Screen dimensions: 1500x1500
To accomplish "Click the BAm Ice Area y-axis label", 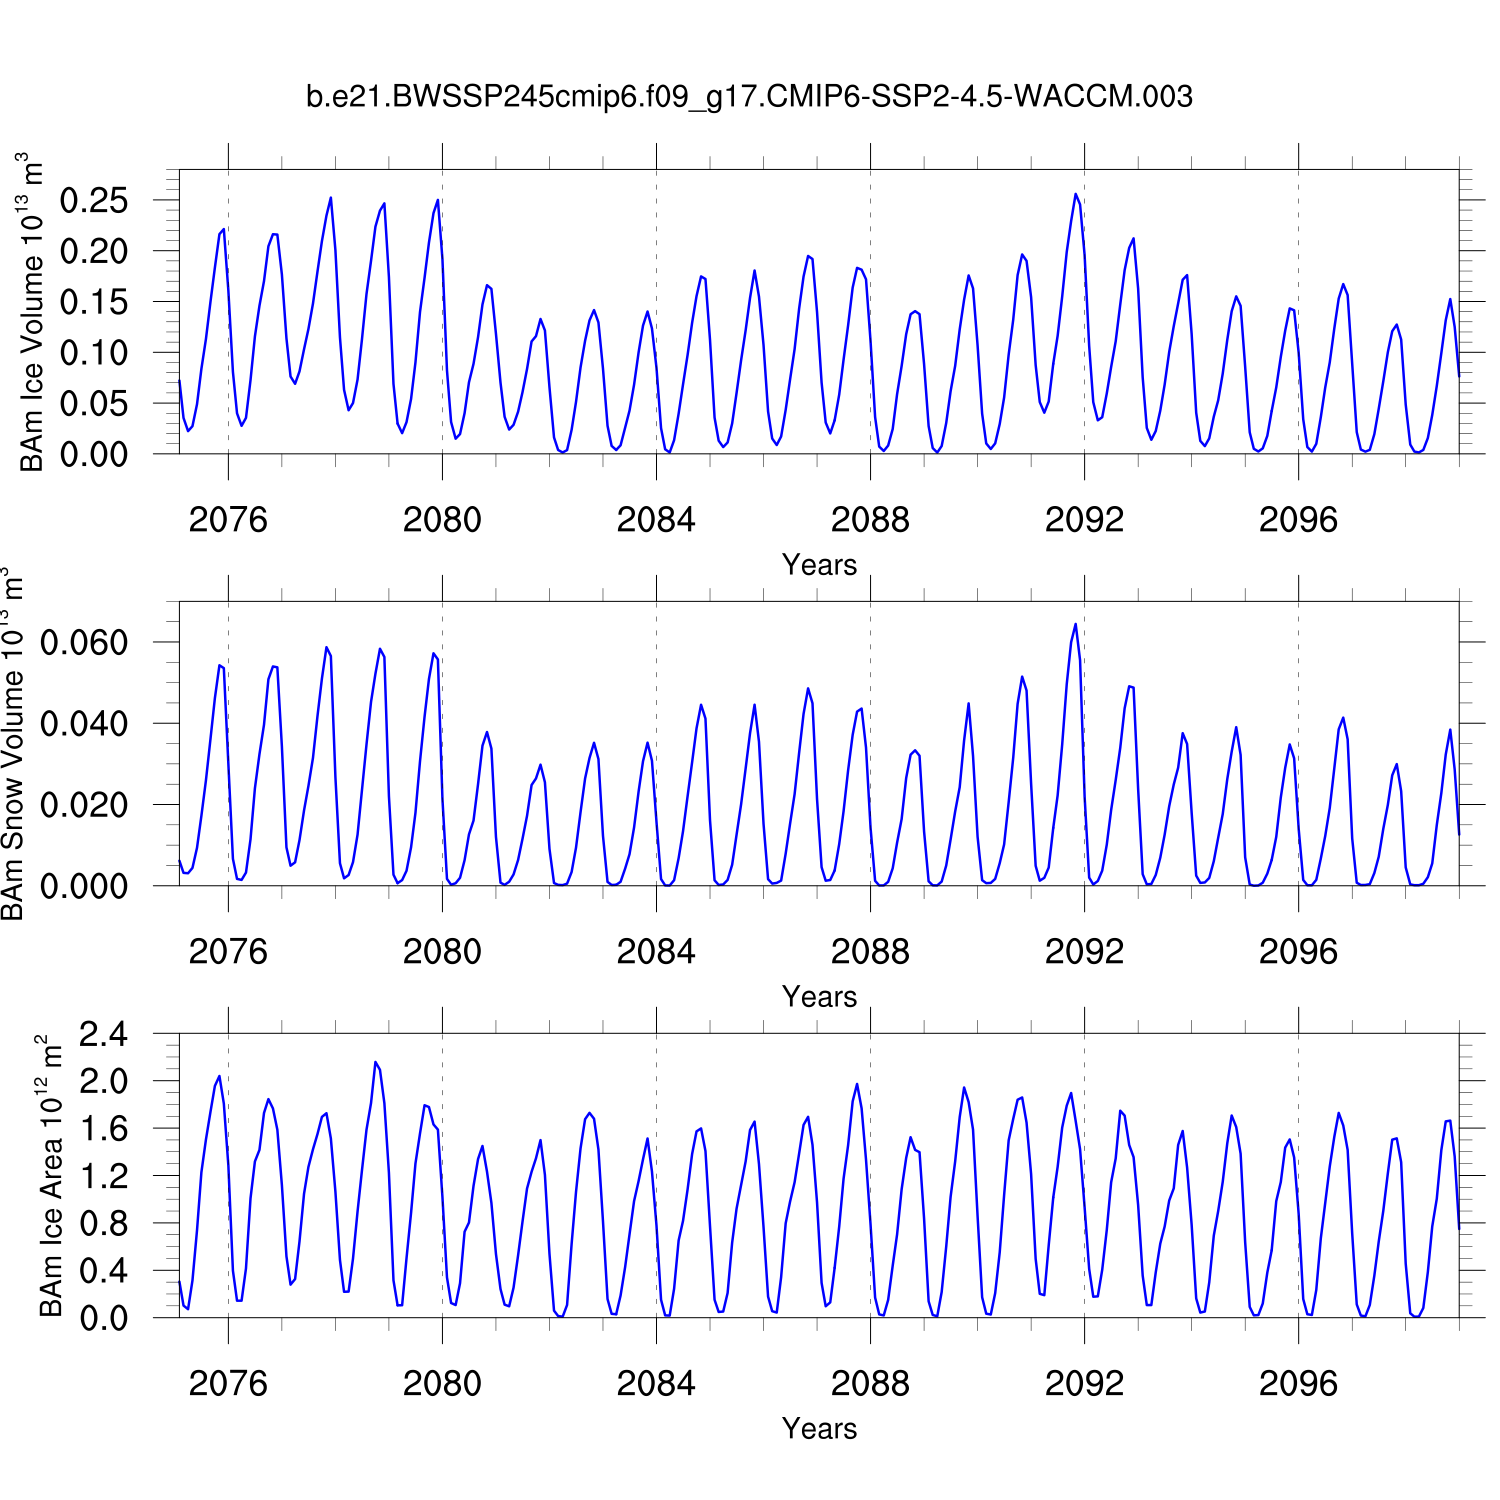I will 50,1176.
